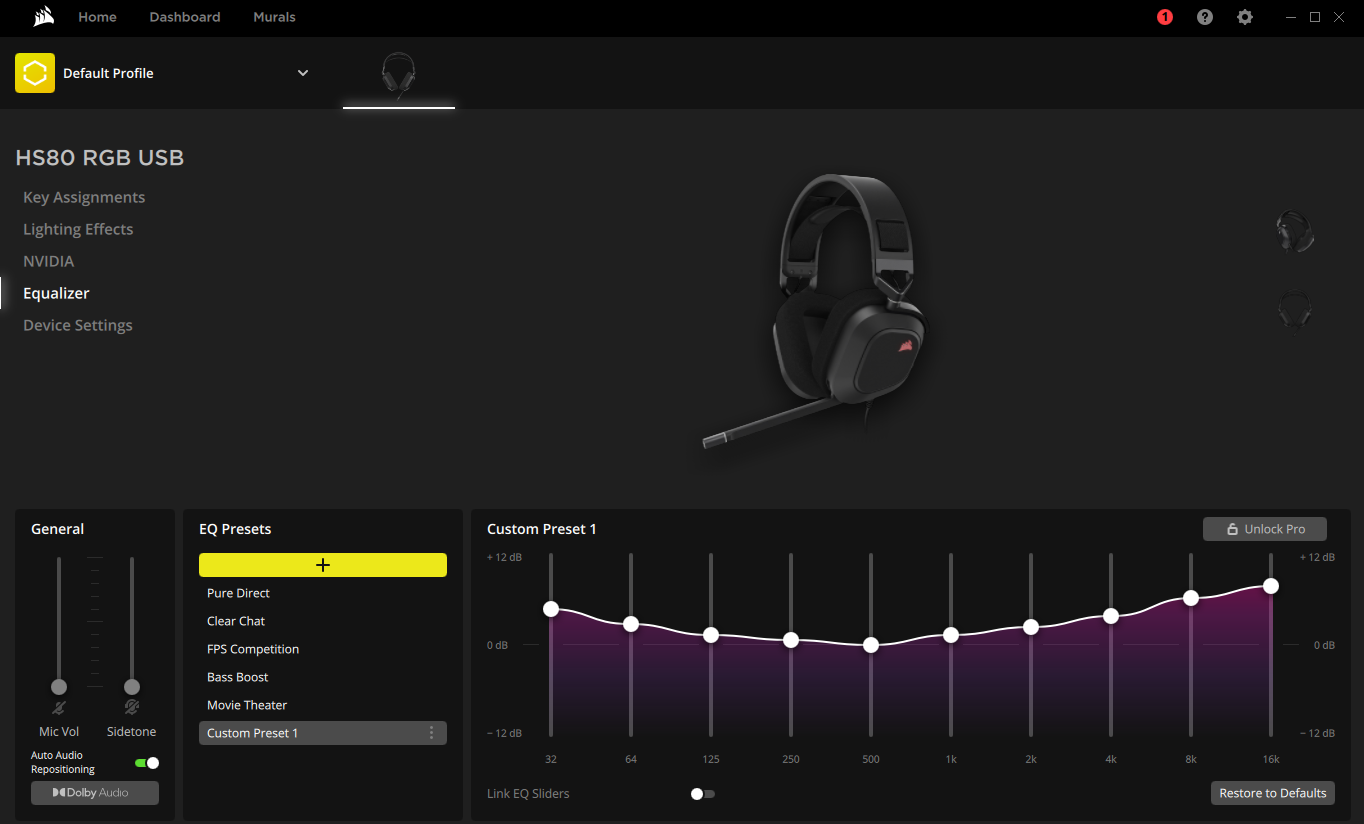Click the mic mute icon under Mic Vol slider
Viewport: 1364px width, 824px height.
click(x=59, y=708)
